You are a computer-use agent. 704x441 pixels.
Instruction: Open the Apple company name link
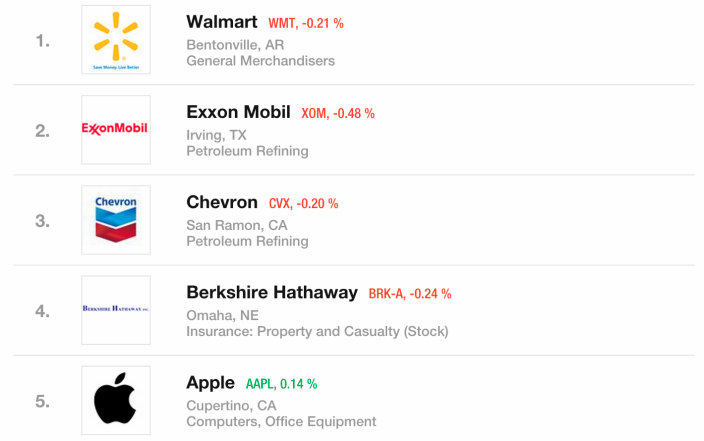pos(211,382)
